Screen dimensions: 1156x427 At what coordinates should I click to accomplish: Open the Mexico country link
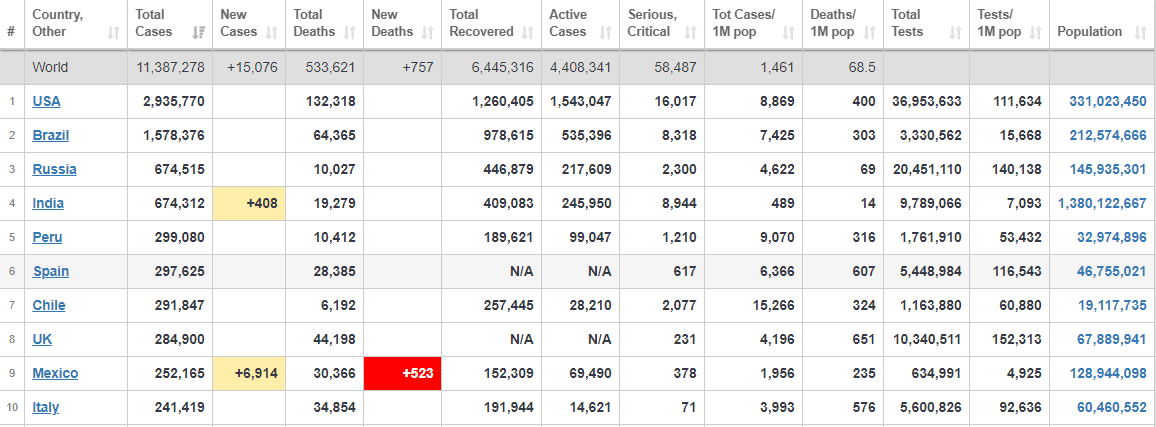(55, 373)
